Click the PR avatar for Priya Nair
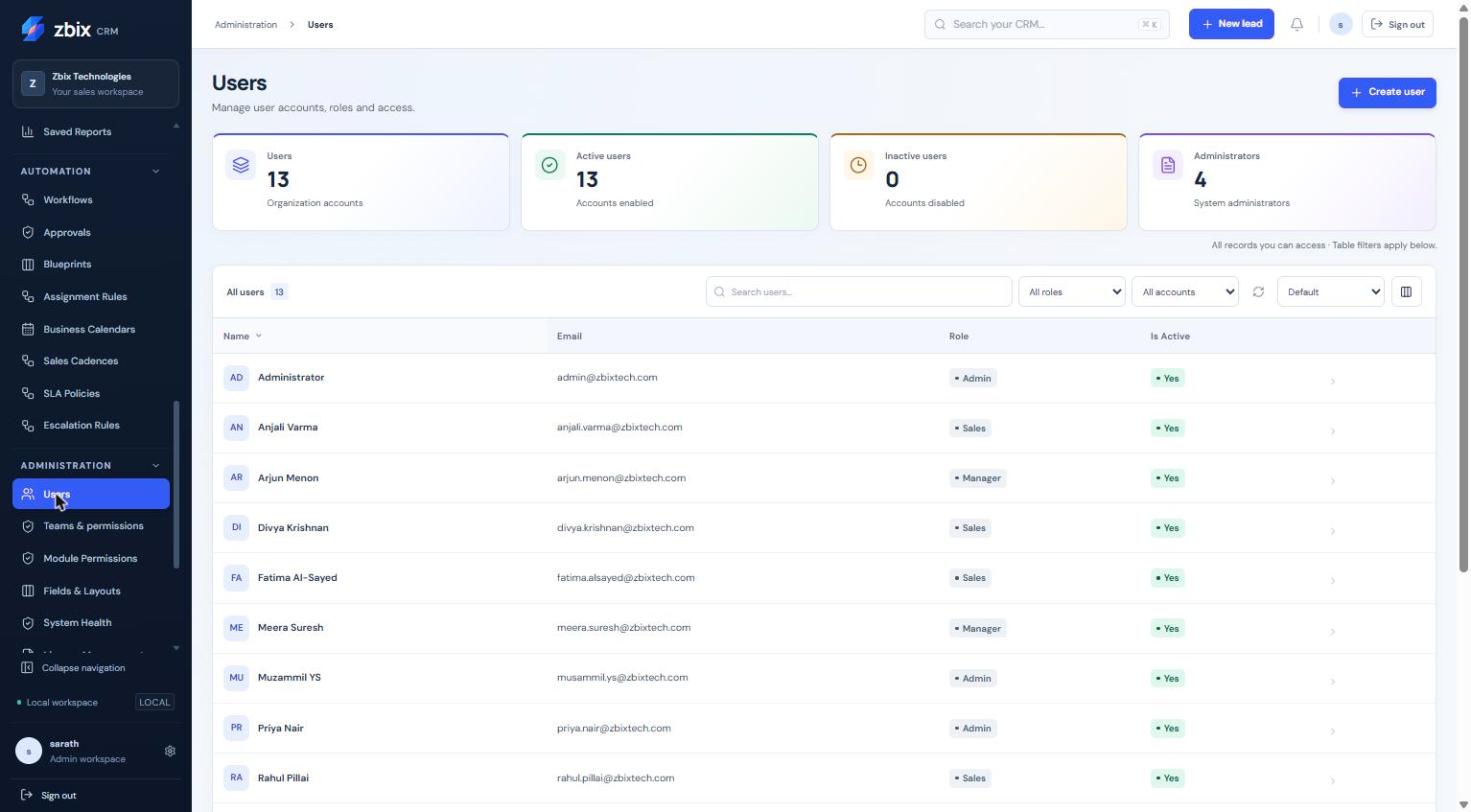 click(x=236, y=728)
